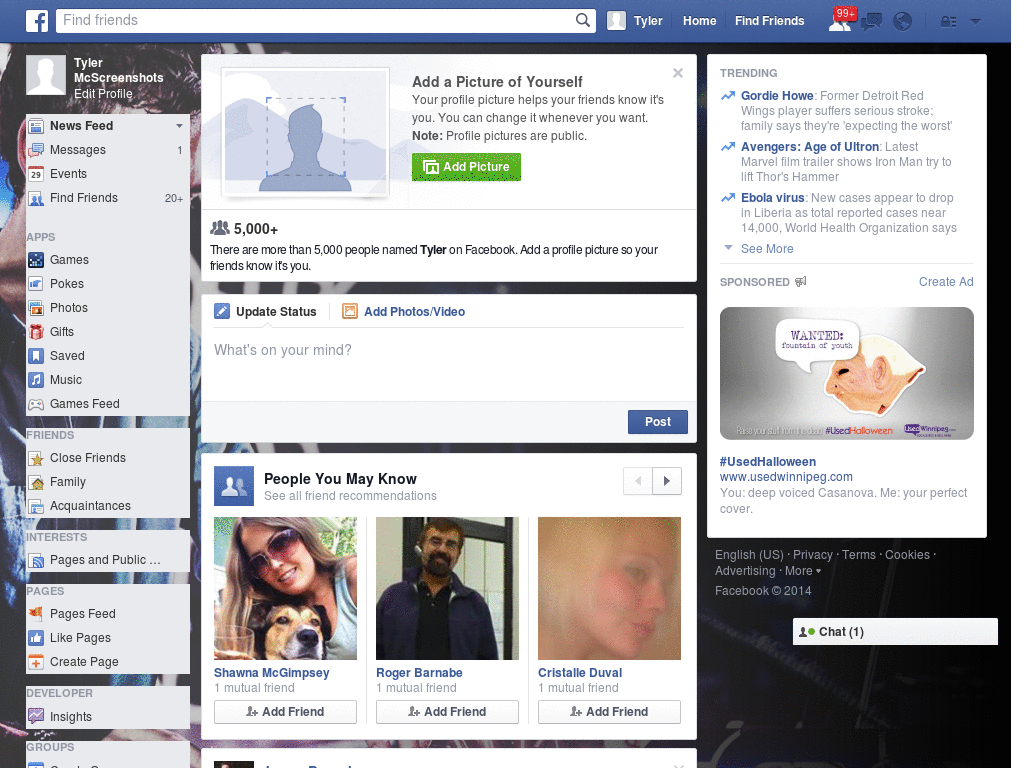Viewport: 1024px width, 768px height.
Task: Click the Music note icon
Action: pyautogui.click(x=37, y=380)
